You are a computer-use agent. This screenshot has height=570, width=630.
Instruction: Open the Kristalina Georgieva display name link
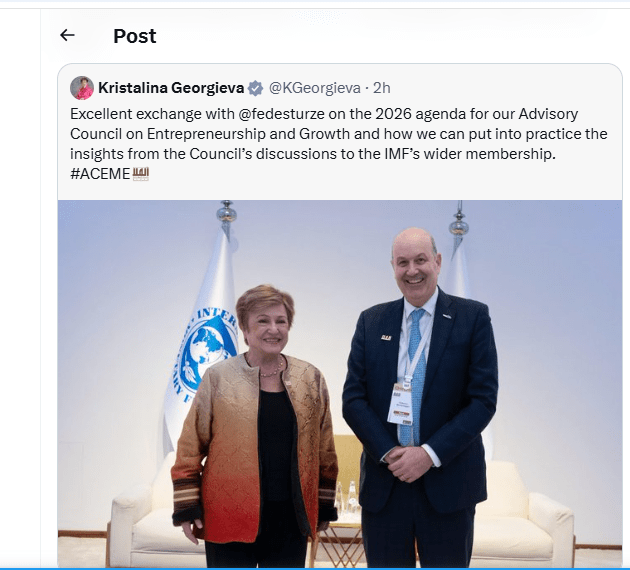click(x=172, y=88)
